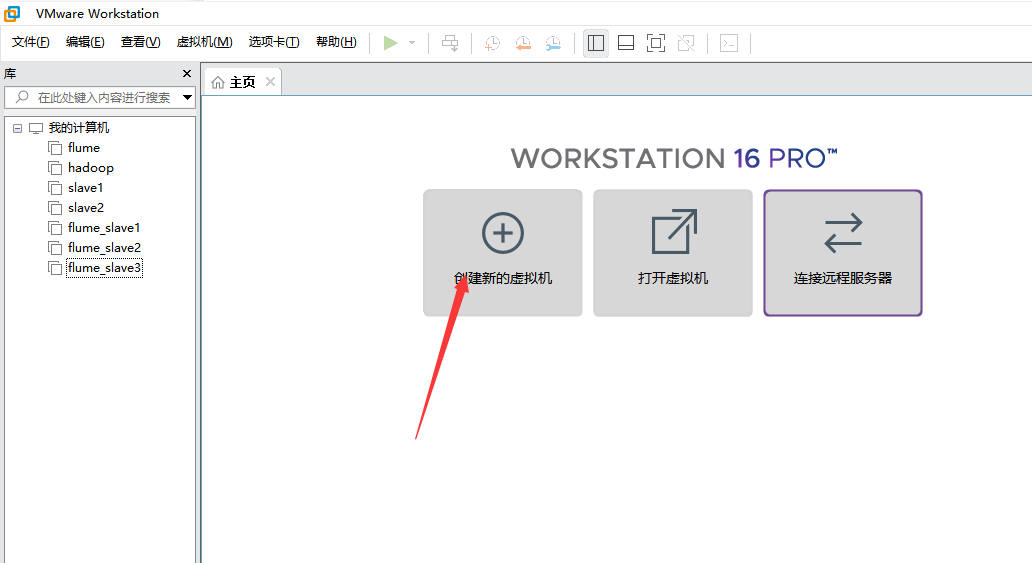Image resolution: width=1032 pixels, height=563 pixels.
Task: Click the full screen mode icon
Action: pos(656,43)
